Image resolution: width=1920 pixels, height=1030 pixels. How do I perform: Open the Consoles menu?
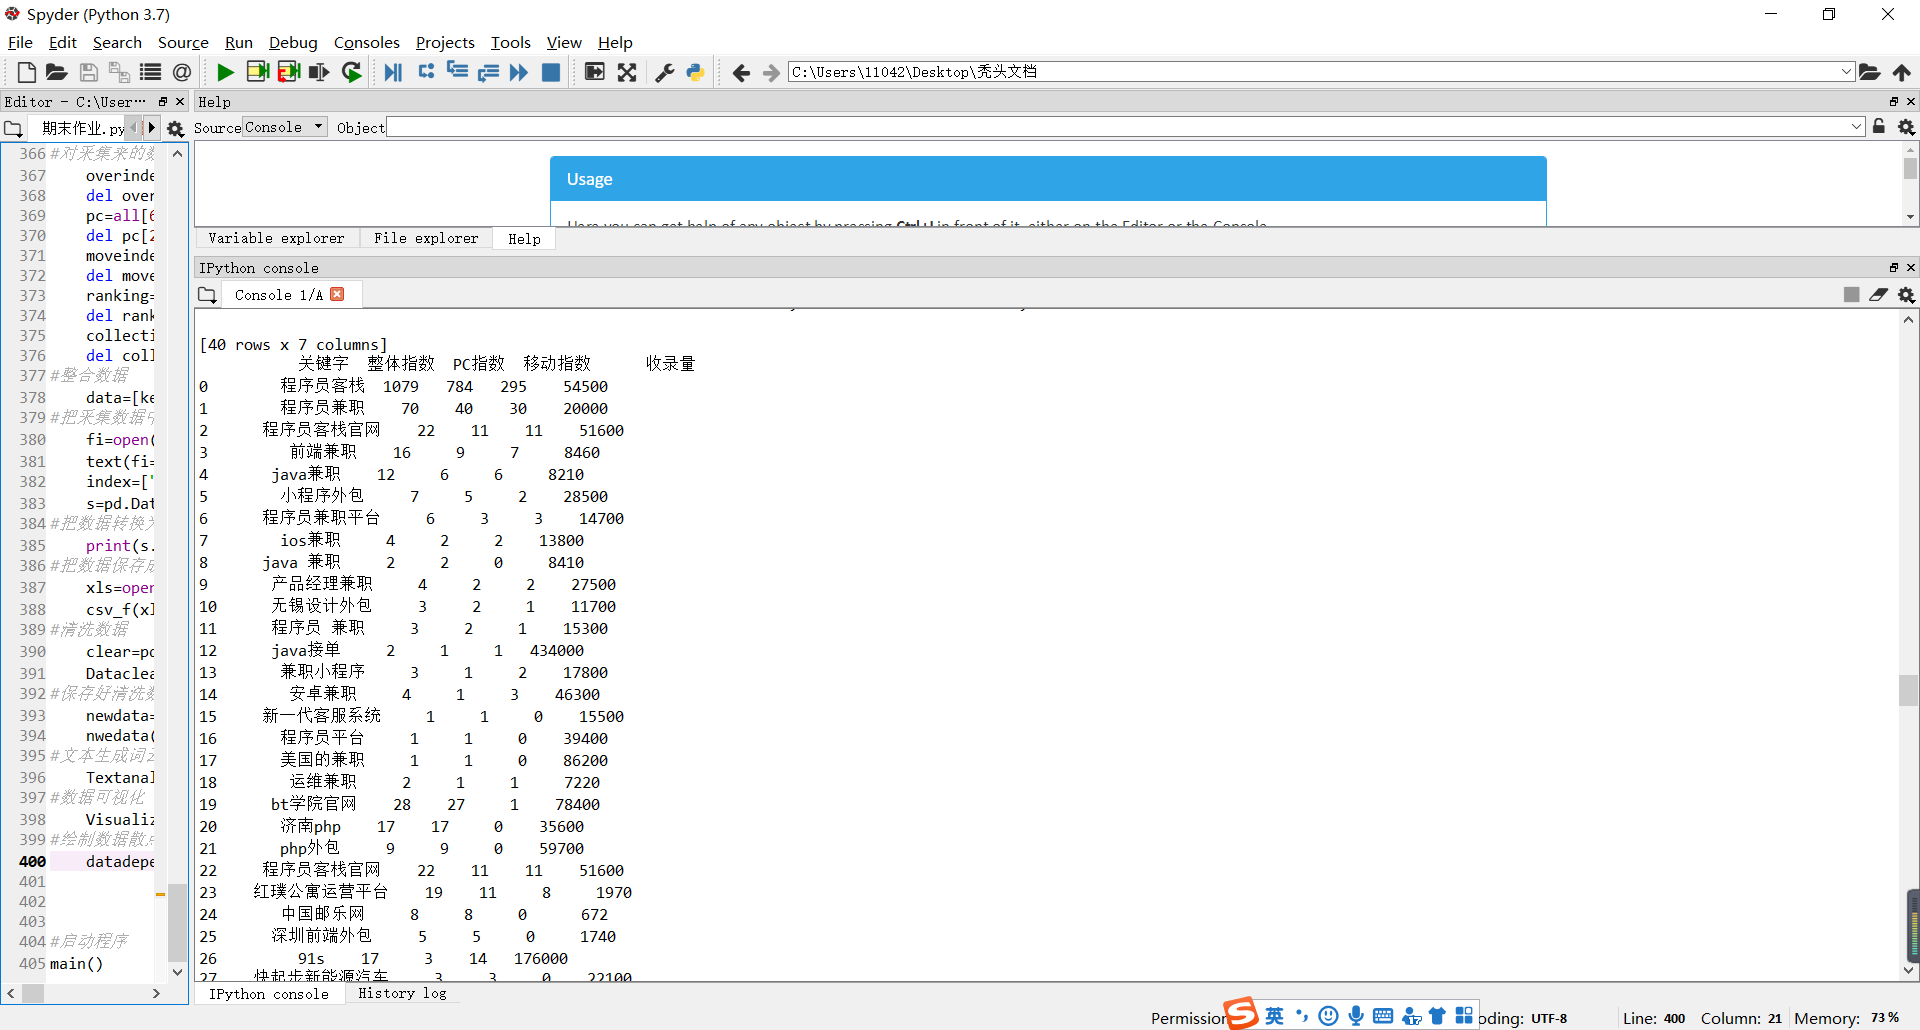pos(366,42)
